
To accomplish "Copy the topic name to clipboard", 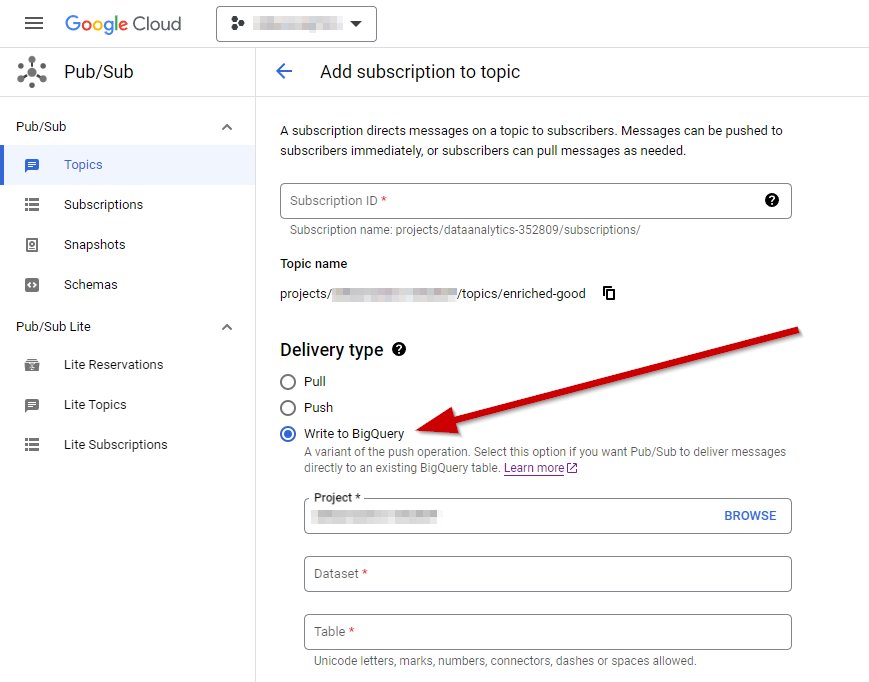I will pyautogui.click(x=609, y=293).
